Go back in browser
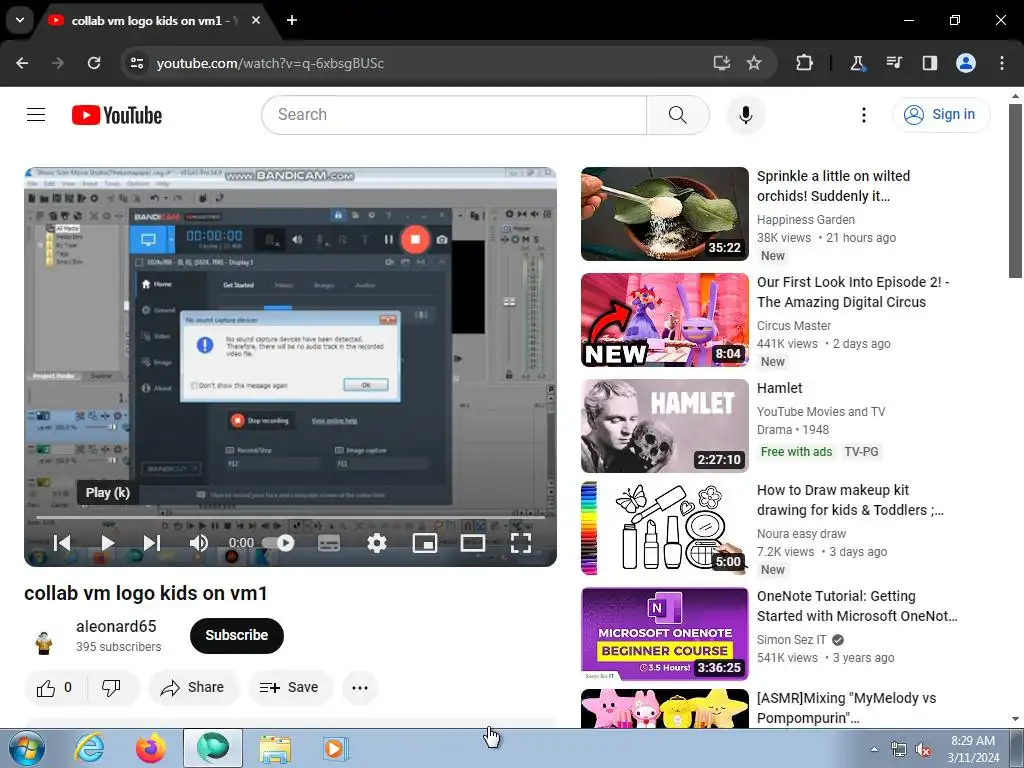 pyautogui.click(x=22, y=63)
